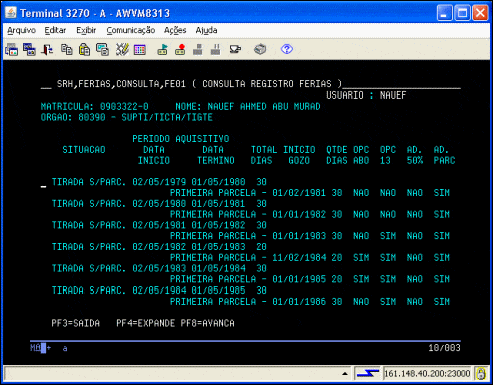This screenshot has width=493, height=385.
Task: Open the Ajuda menu
Action: [206, 30]
